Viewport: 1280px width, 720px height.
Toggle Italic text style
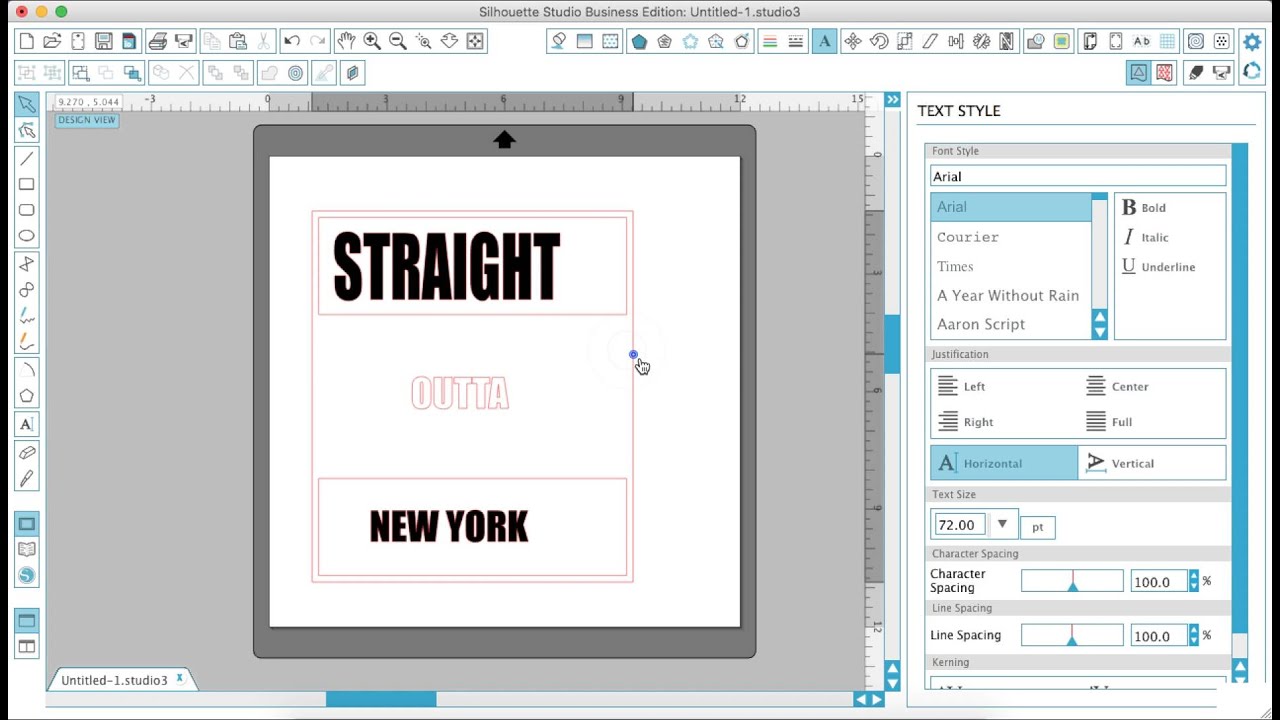(x=1145, y=238)
